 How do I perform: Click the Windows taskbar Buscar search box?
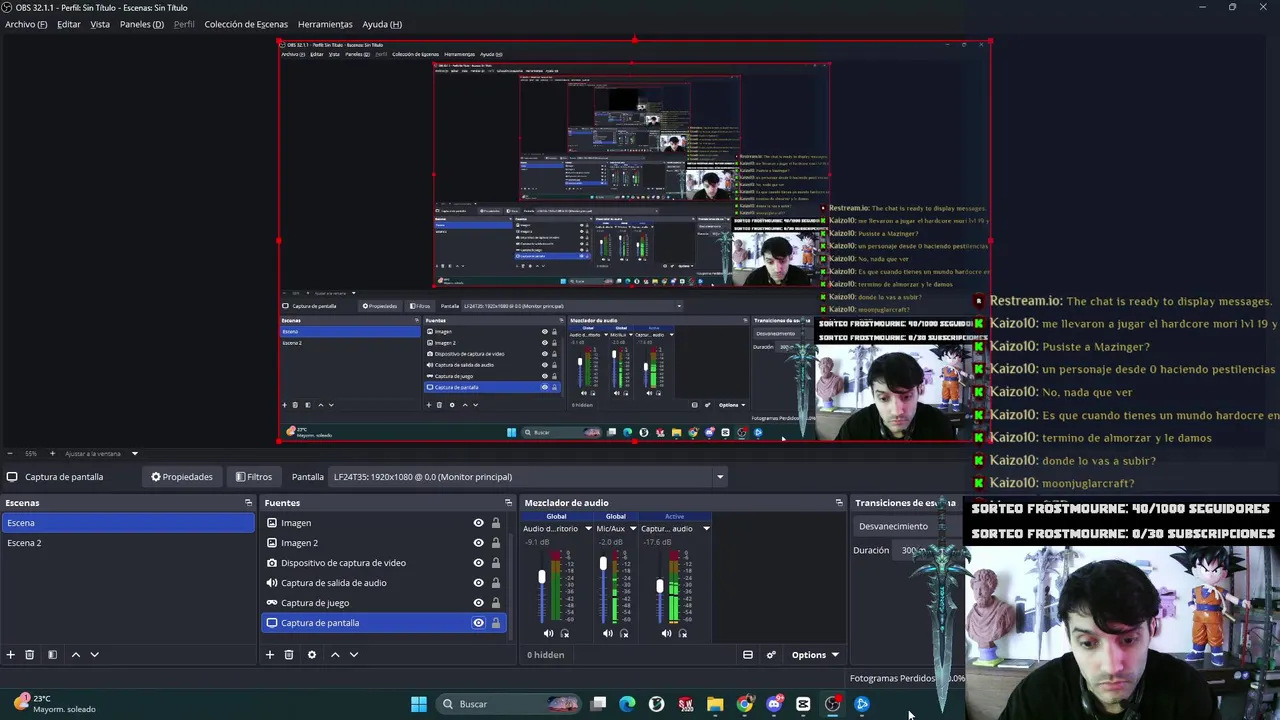pyautogui.click(x=510, y=704)
